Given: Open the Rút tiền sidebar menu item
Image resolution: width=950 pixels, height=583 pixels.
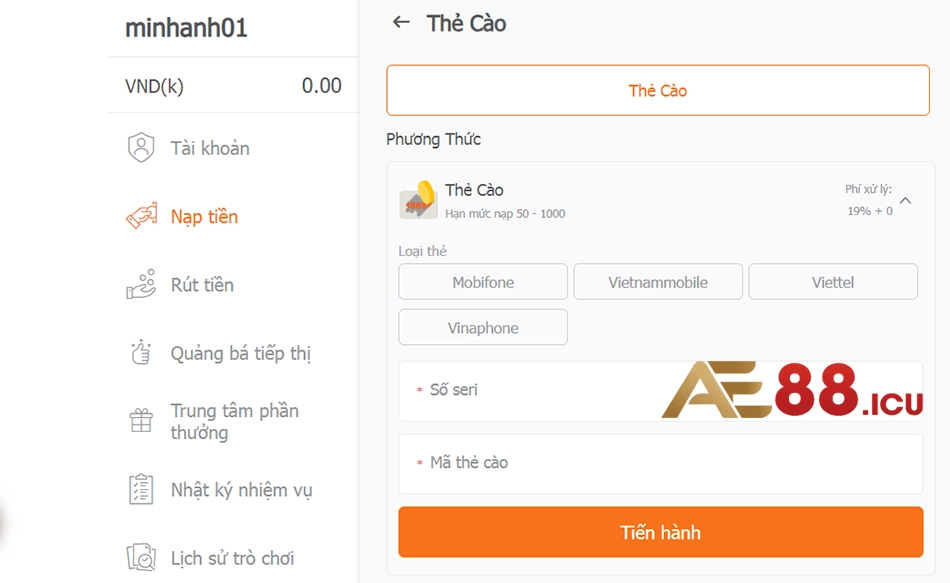Looking at the screenshot, I should (x=204, y=285).
